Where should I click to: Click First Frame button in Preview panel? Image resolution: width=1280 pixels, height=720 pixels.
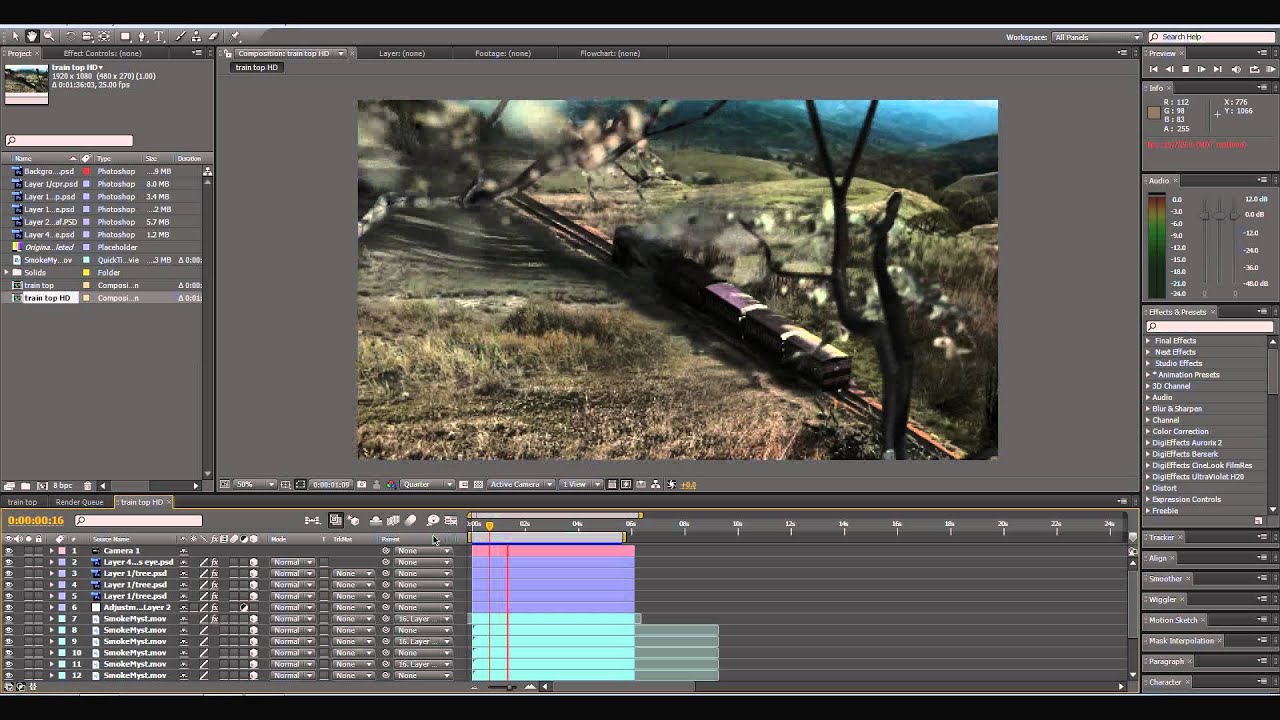tap(1154, 69)
